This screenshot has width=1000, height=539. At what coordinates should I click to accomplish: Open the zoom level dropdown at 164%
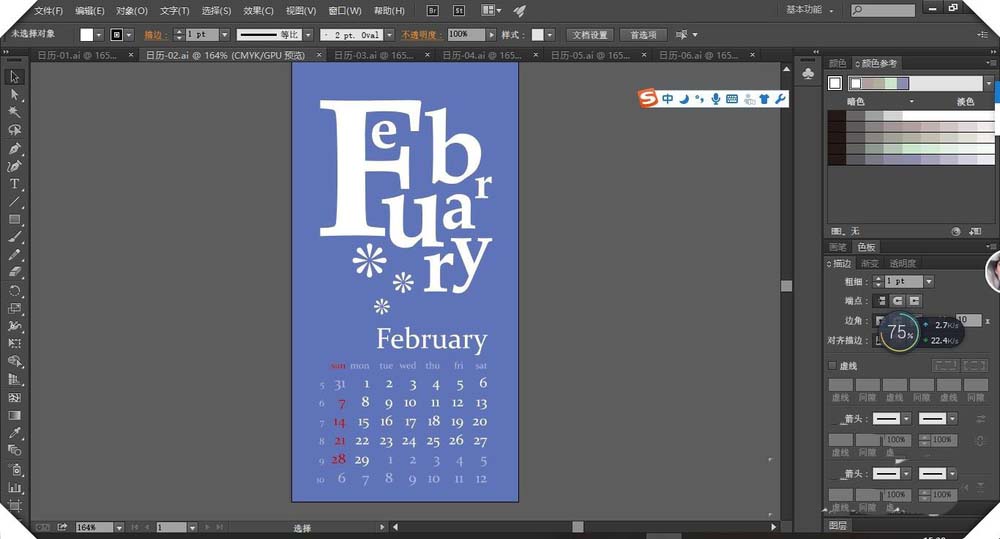point(119,527)
